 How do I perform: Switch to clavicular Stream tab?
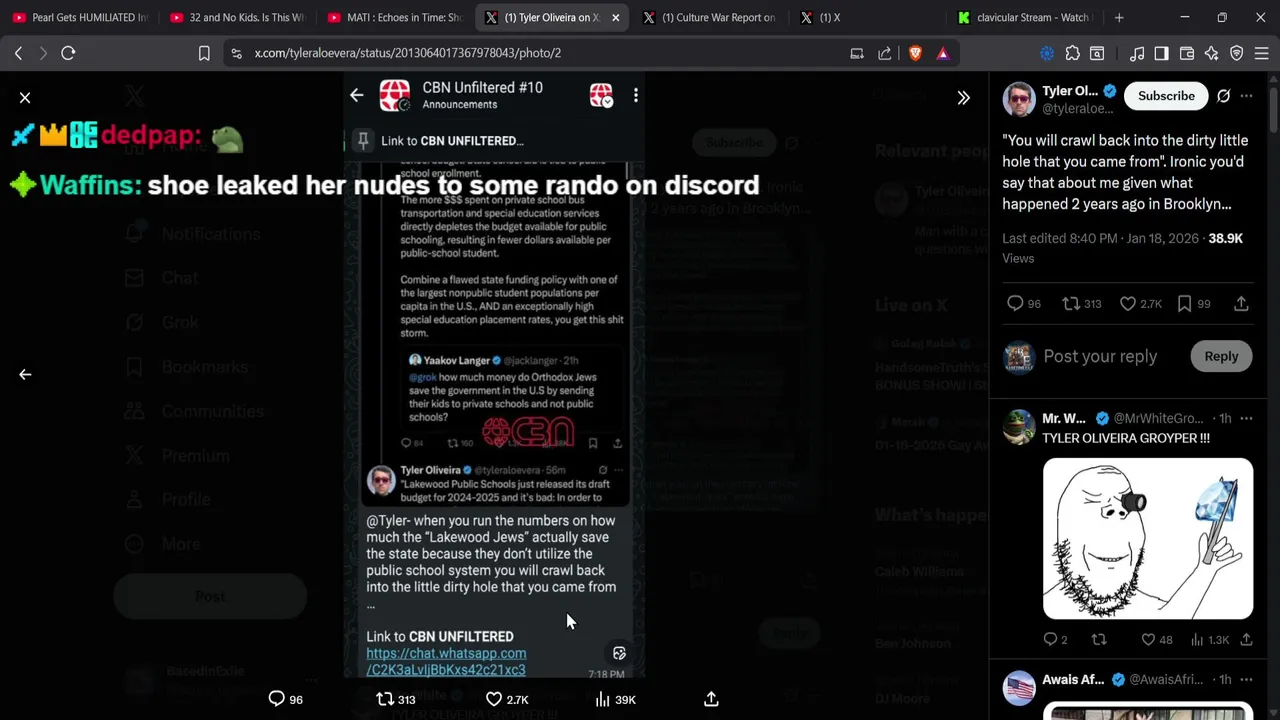[x=1026, y=17]
